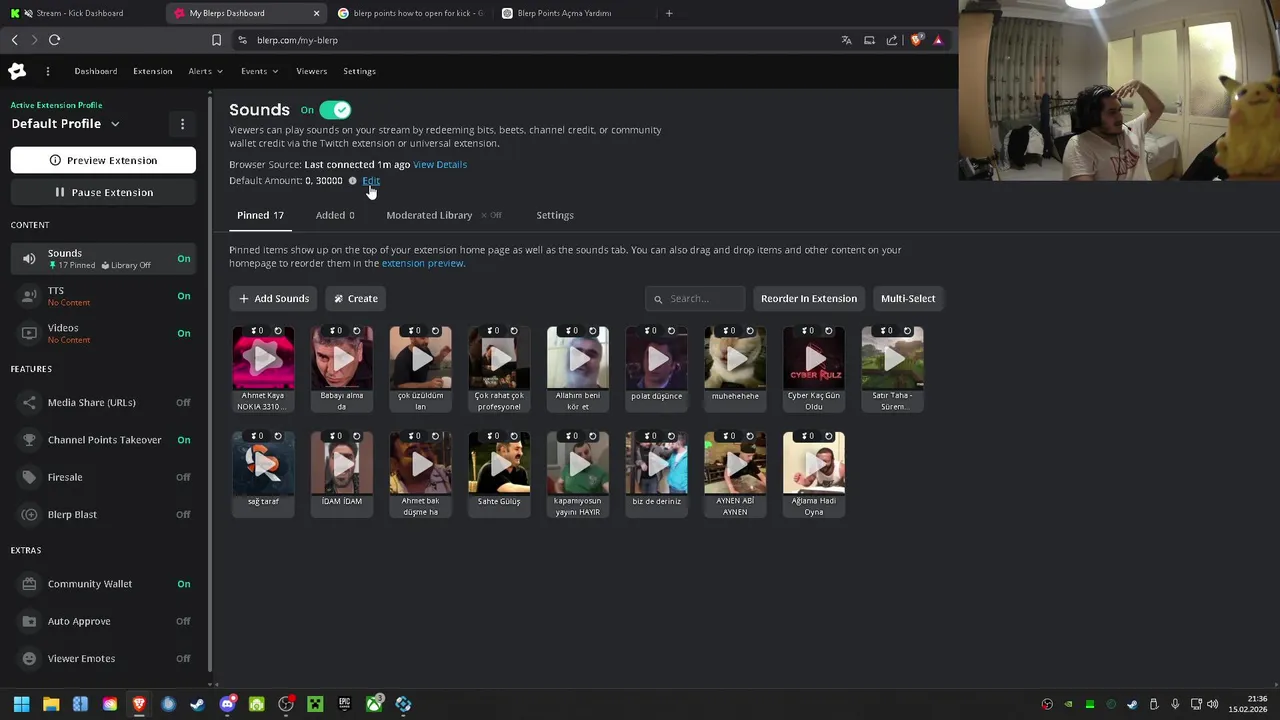1280x720 pixels.
Task: Toggle TTS On status in sidebar
Action: (x=184, y=296)
